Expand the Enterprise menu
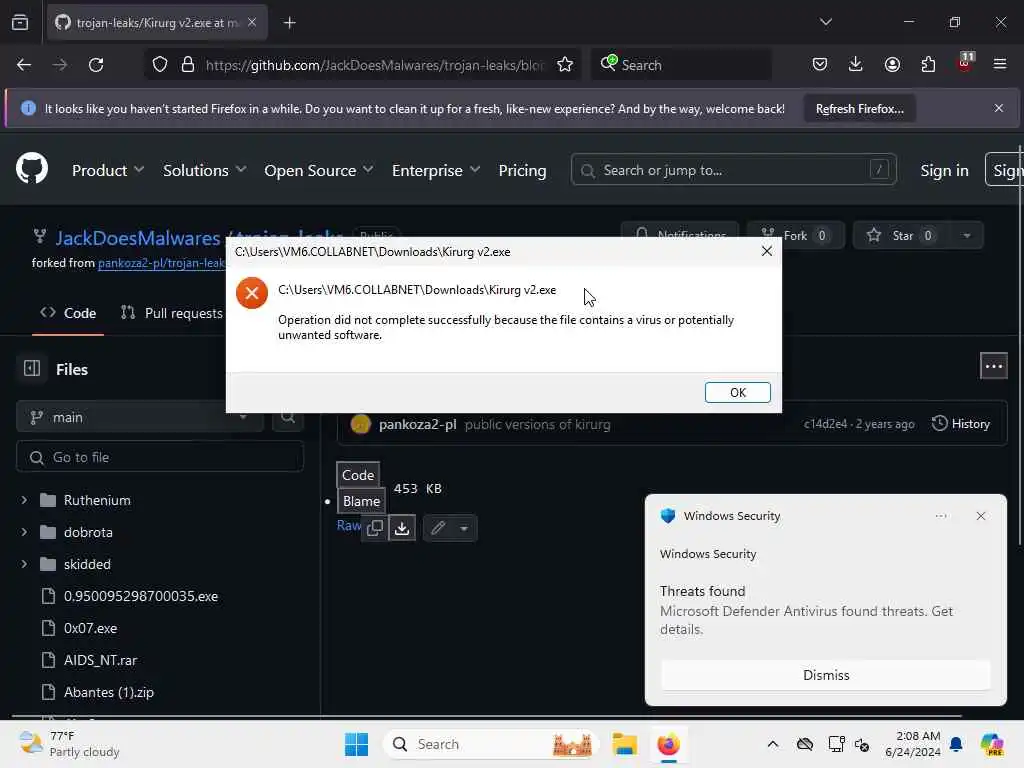Image resolution: width=1024 pixels, height=768 pixels. click(x=436, y=170)
